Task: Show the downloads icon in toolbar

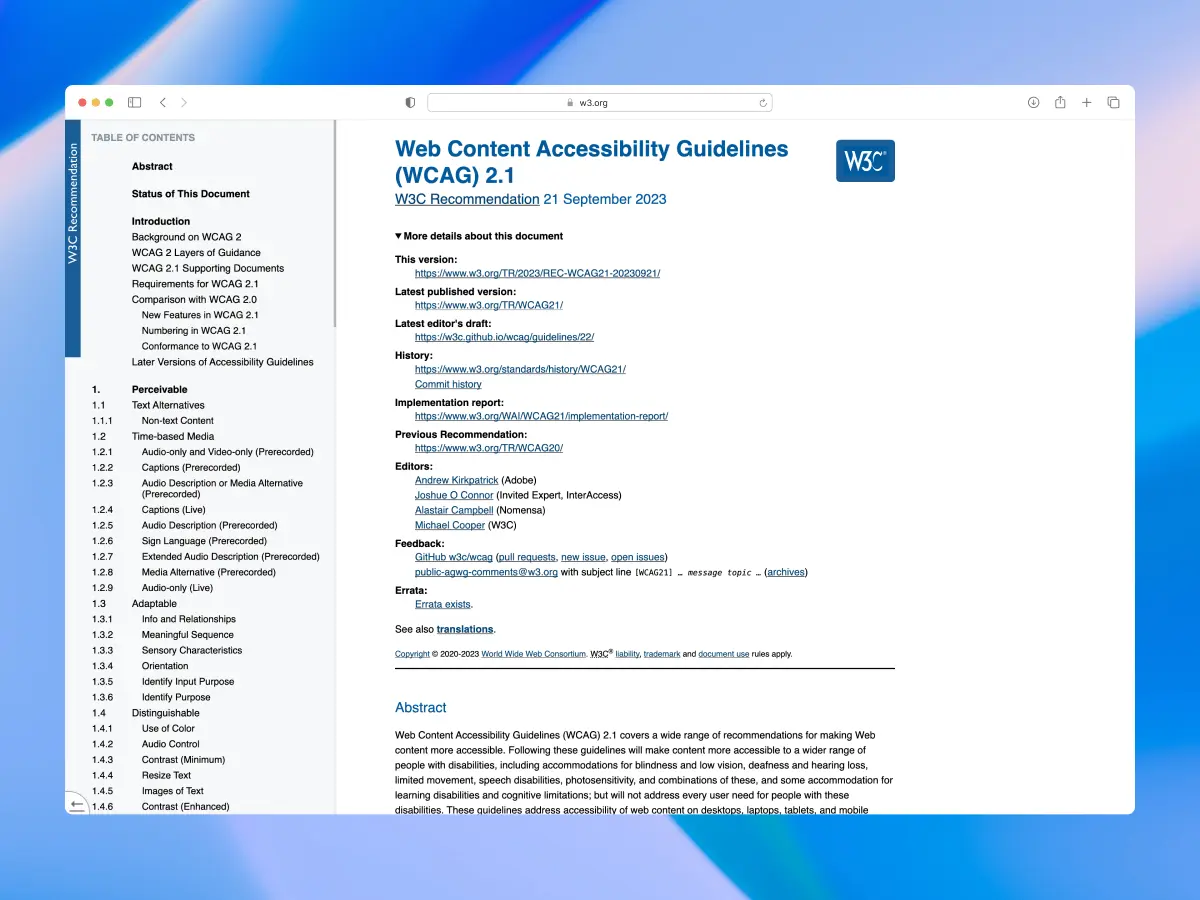Action: pos(1034,102)
